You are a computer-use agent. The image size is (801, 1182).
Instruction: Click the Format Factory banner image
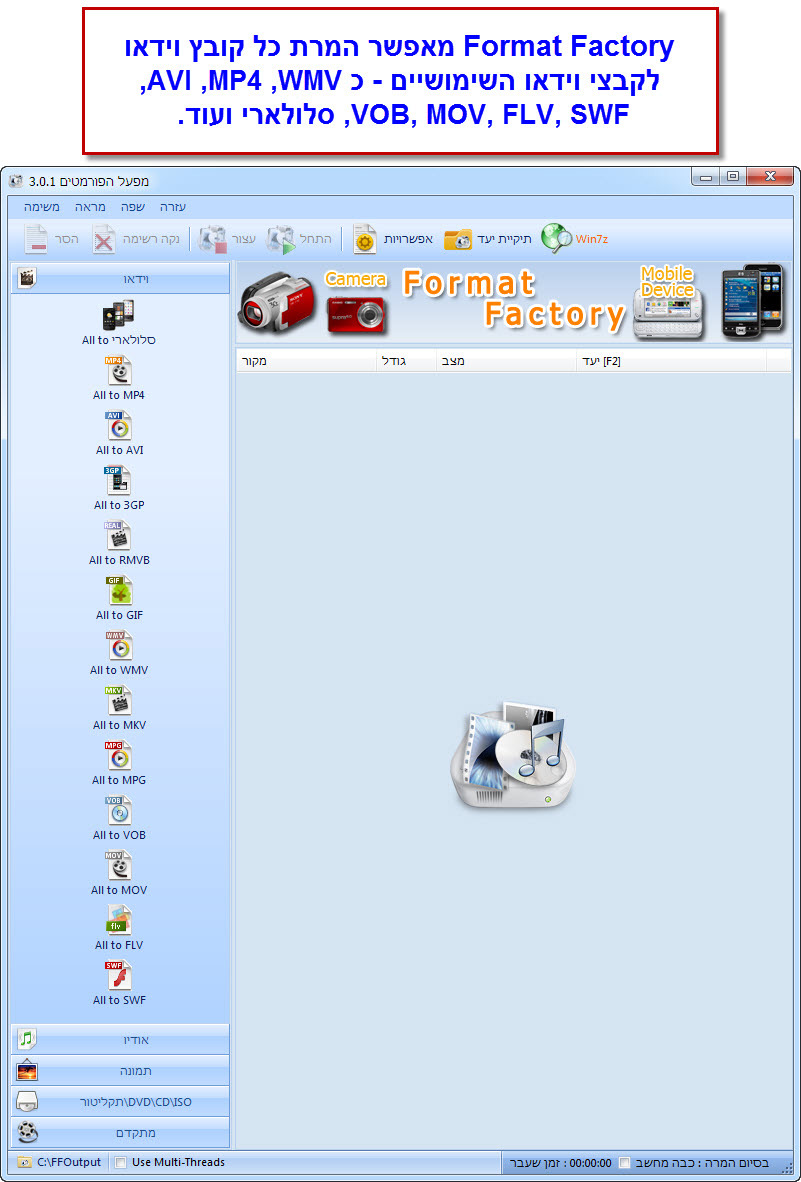point(512,302)
